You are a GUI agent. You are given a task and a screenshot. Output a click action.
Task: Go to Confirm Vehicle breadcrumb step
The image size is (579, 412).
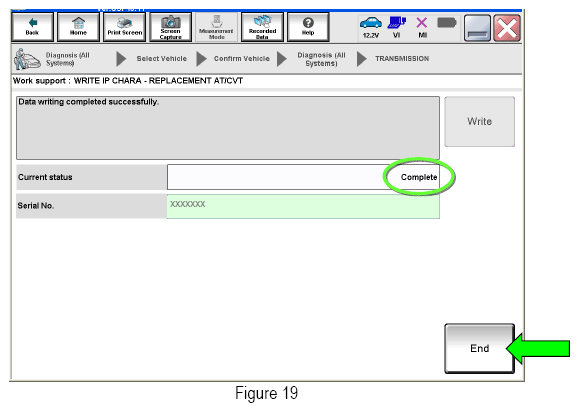[x=242, y=59]
